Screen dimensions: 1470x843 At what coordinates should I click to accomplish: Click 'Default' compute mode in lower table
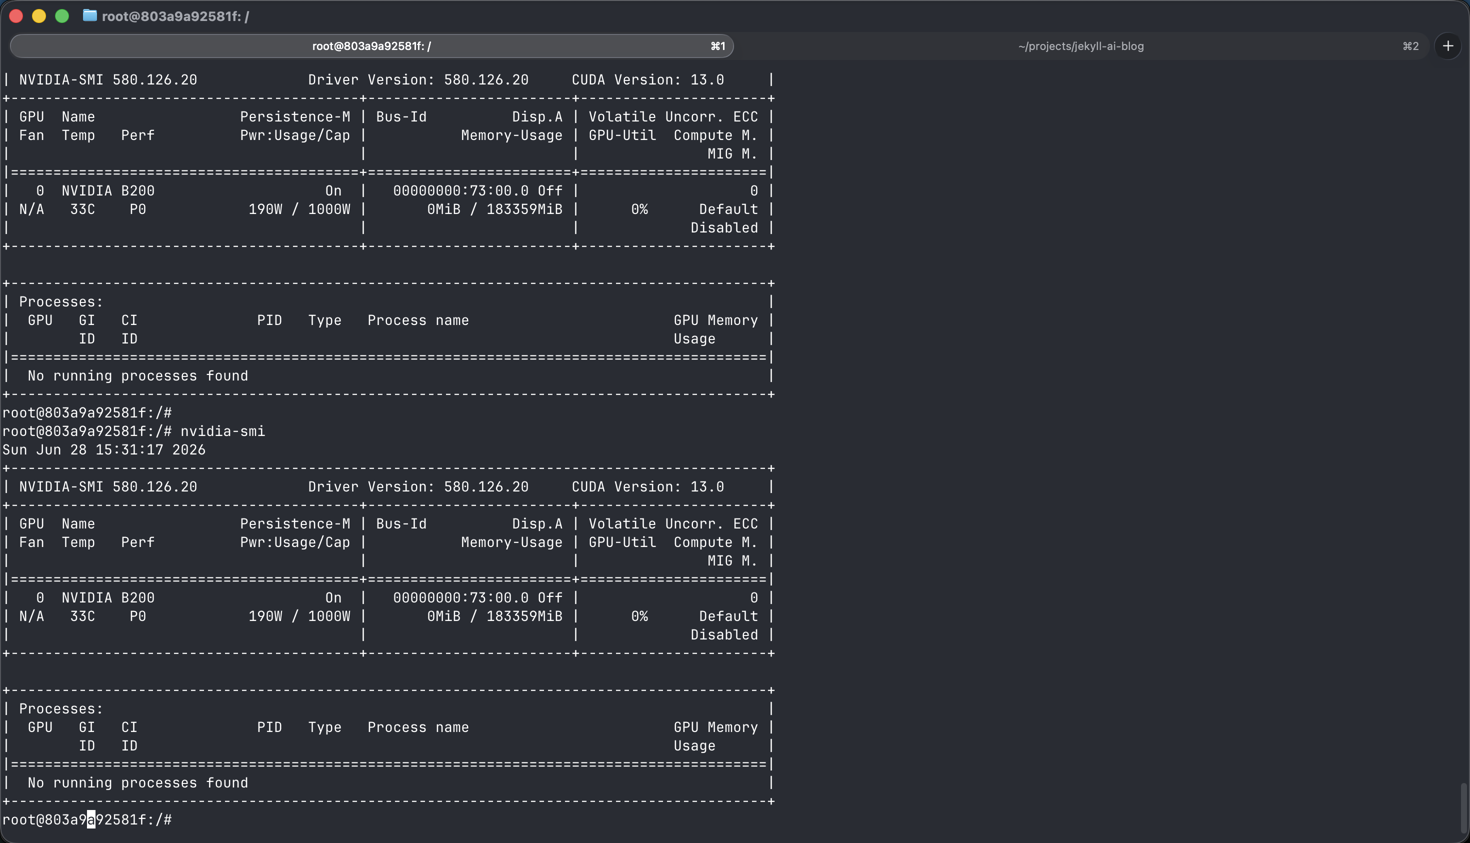[728, 617]
